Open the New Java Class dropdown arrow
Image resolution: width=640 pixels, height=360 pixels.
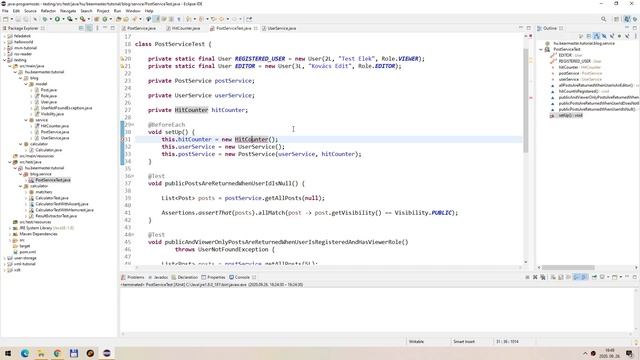tap(111, 19)
